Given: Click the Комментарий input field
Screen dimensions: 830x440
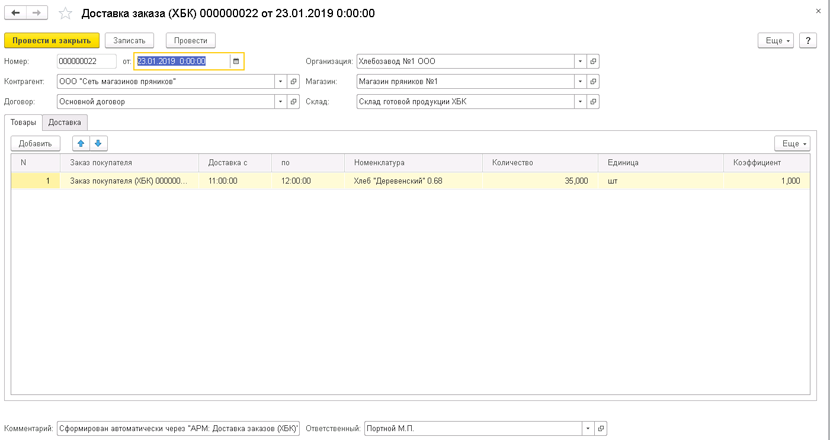Looking at the screenshot, I should click(x=178, y=428).
